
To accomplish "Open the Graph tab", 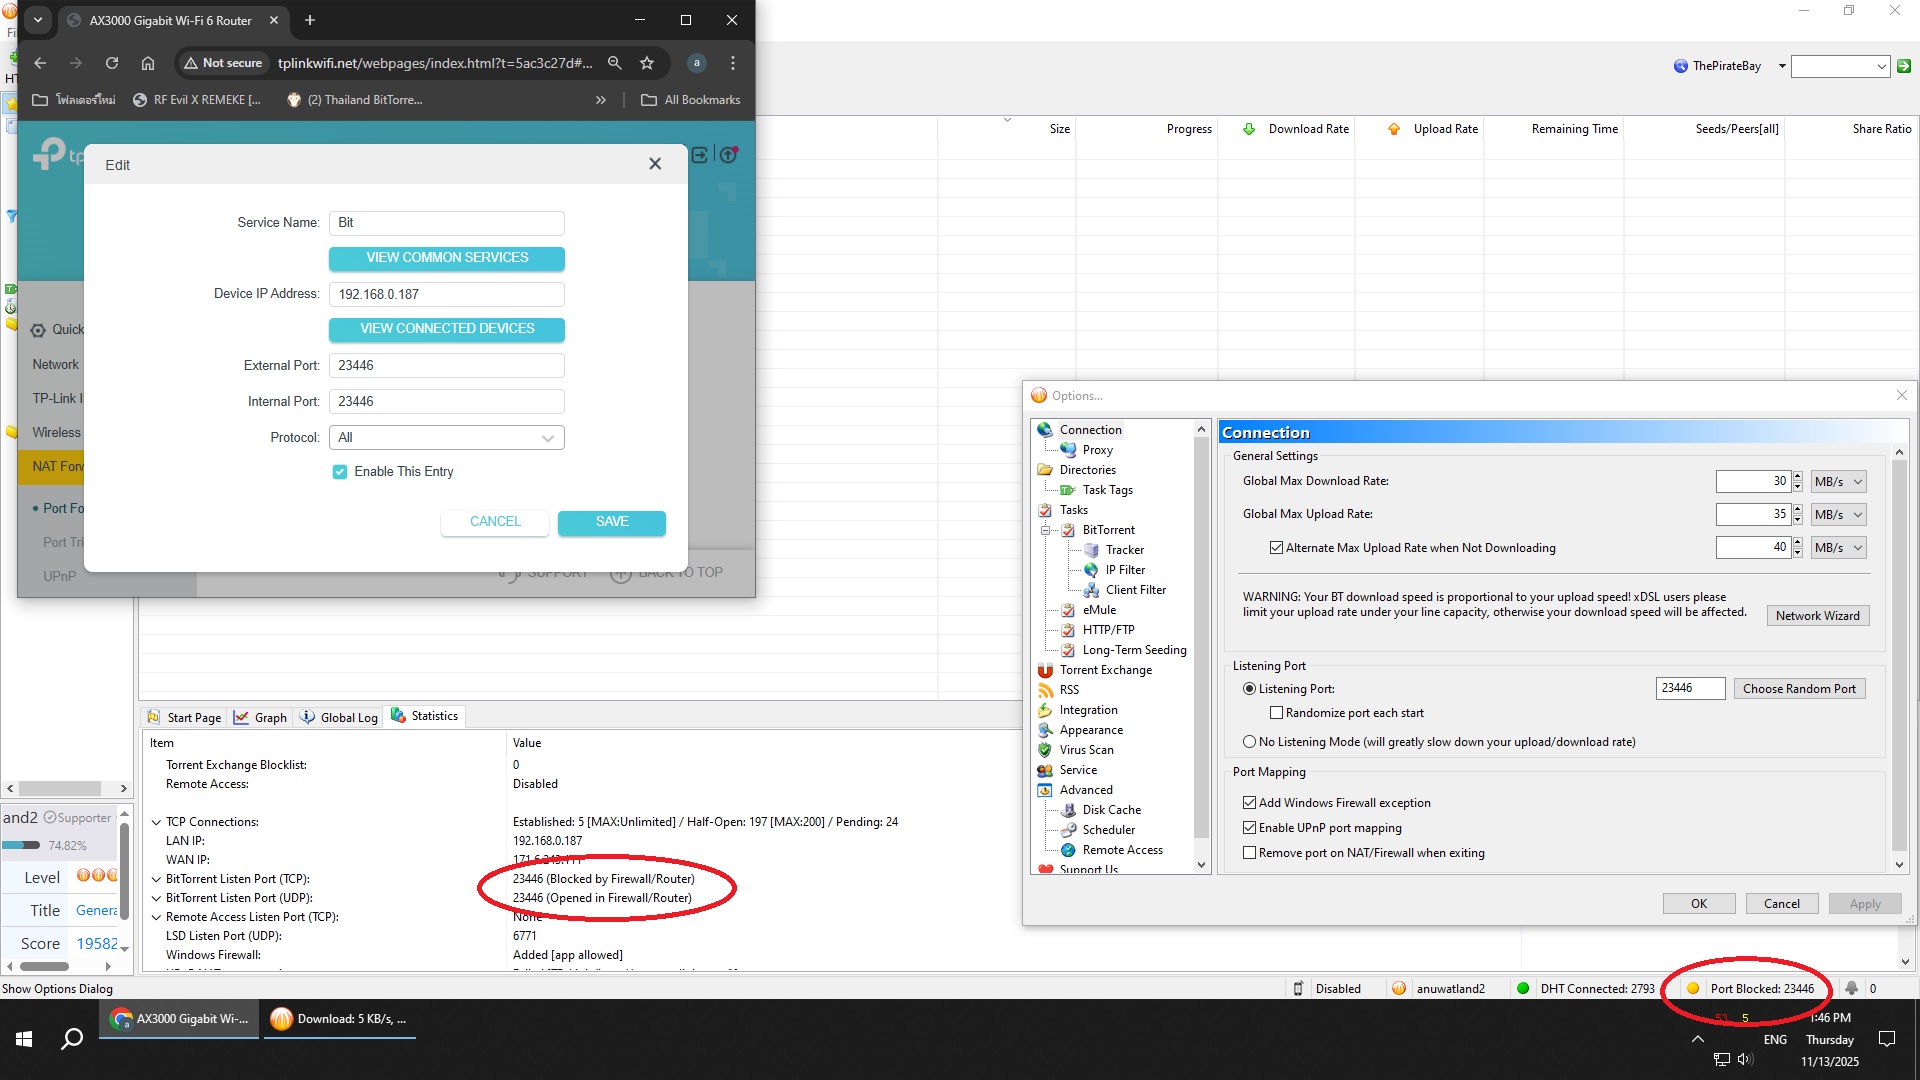I will [260, 717].
